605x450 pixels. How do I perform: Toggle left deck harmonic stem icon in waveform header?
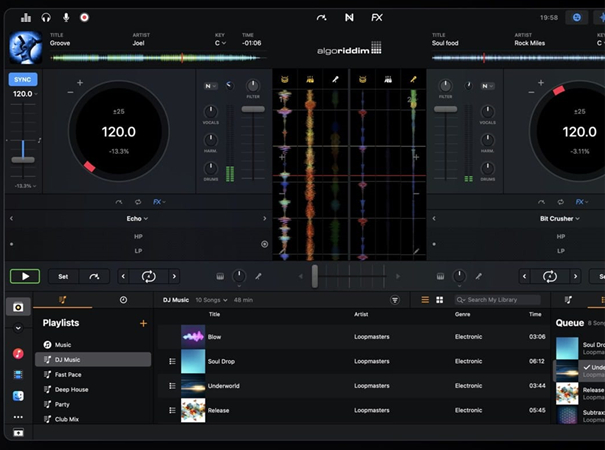click(x=310, y=80)
